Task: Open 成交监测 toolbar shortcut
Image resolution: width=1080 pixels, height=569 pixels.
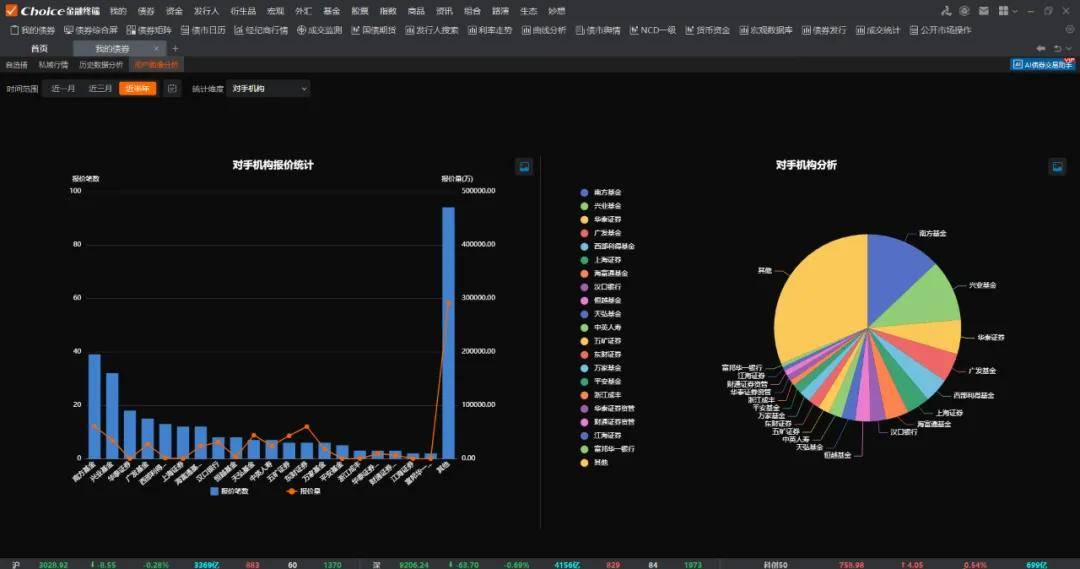Action: click(x=320, y=30)
